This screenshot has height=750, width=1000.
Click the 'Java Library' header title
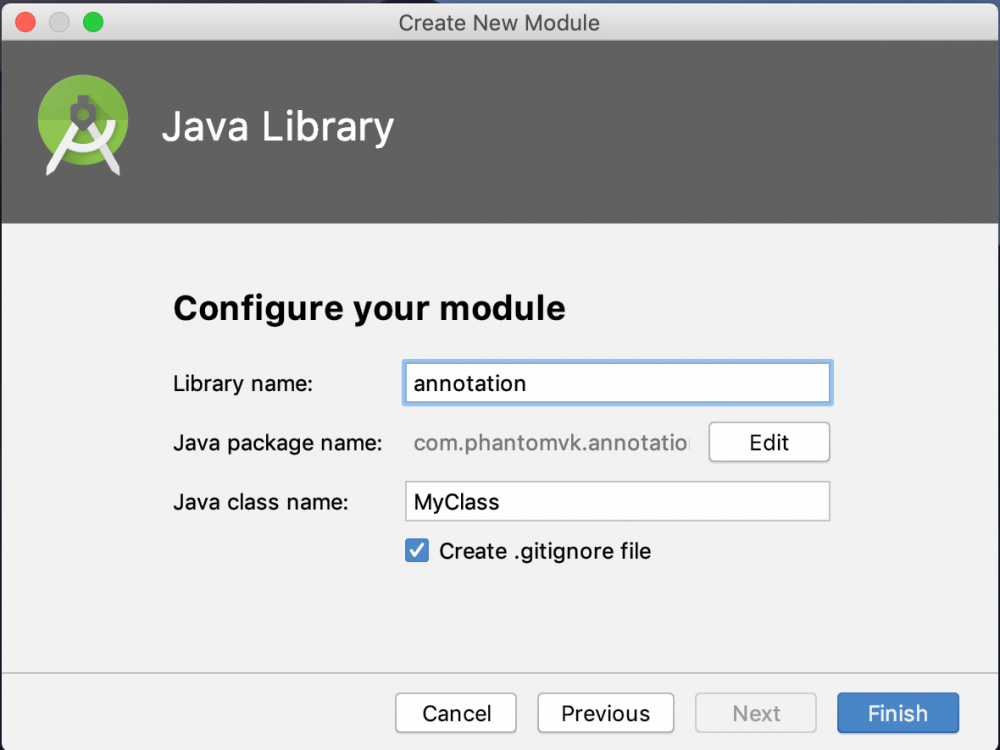[x=278, y=127]
